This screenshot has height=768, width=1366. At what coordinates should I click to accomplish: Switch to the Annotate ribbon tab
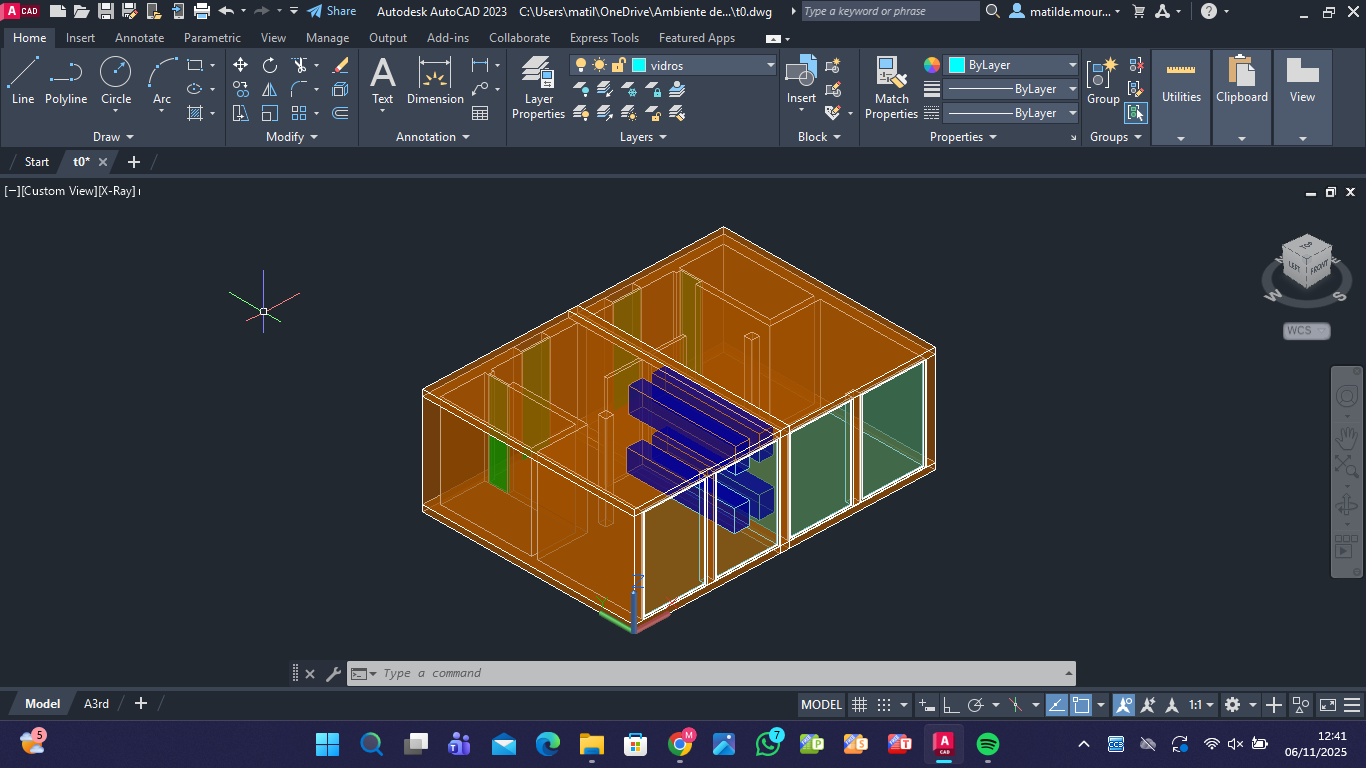coord(139,38)
